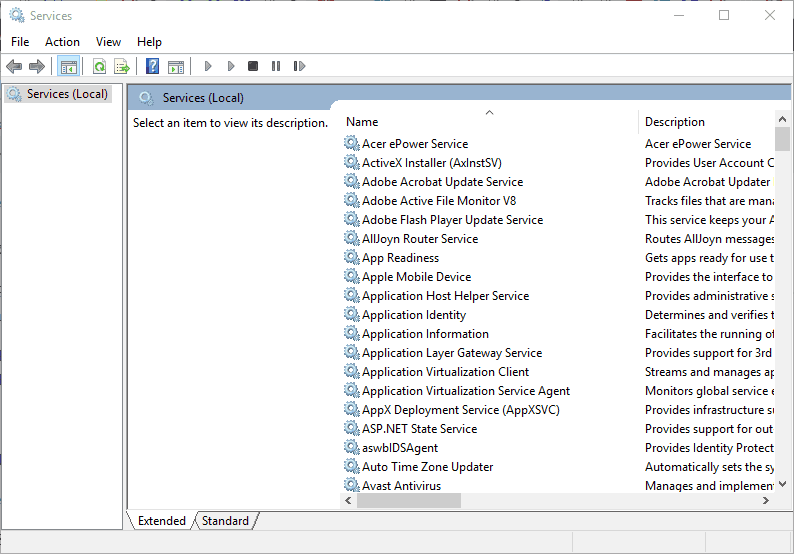
Task: Open the File menu
Action: point(20,42)
